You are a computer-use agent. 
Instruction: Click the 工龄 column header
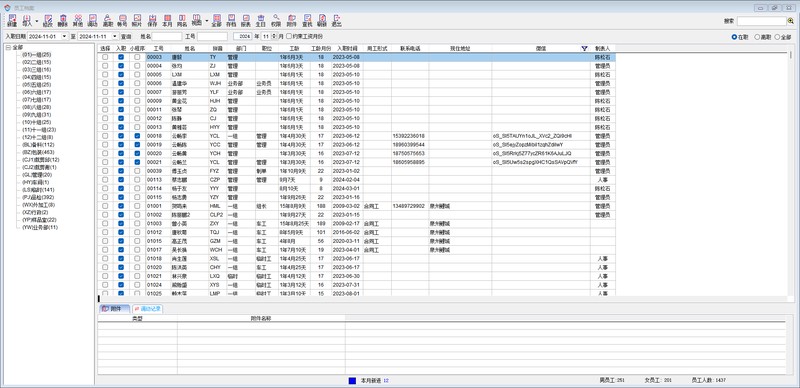click(x=294, y=48)
